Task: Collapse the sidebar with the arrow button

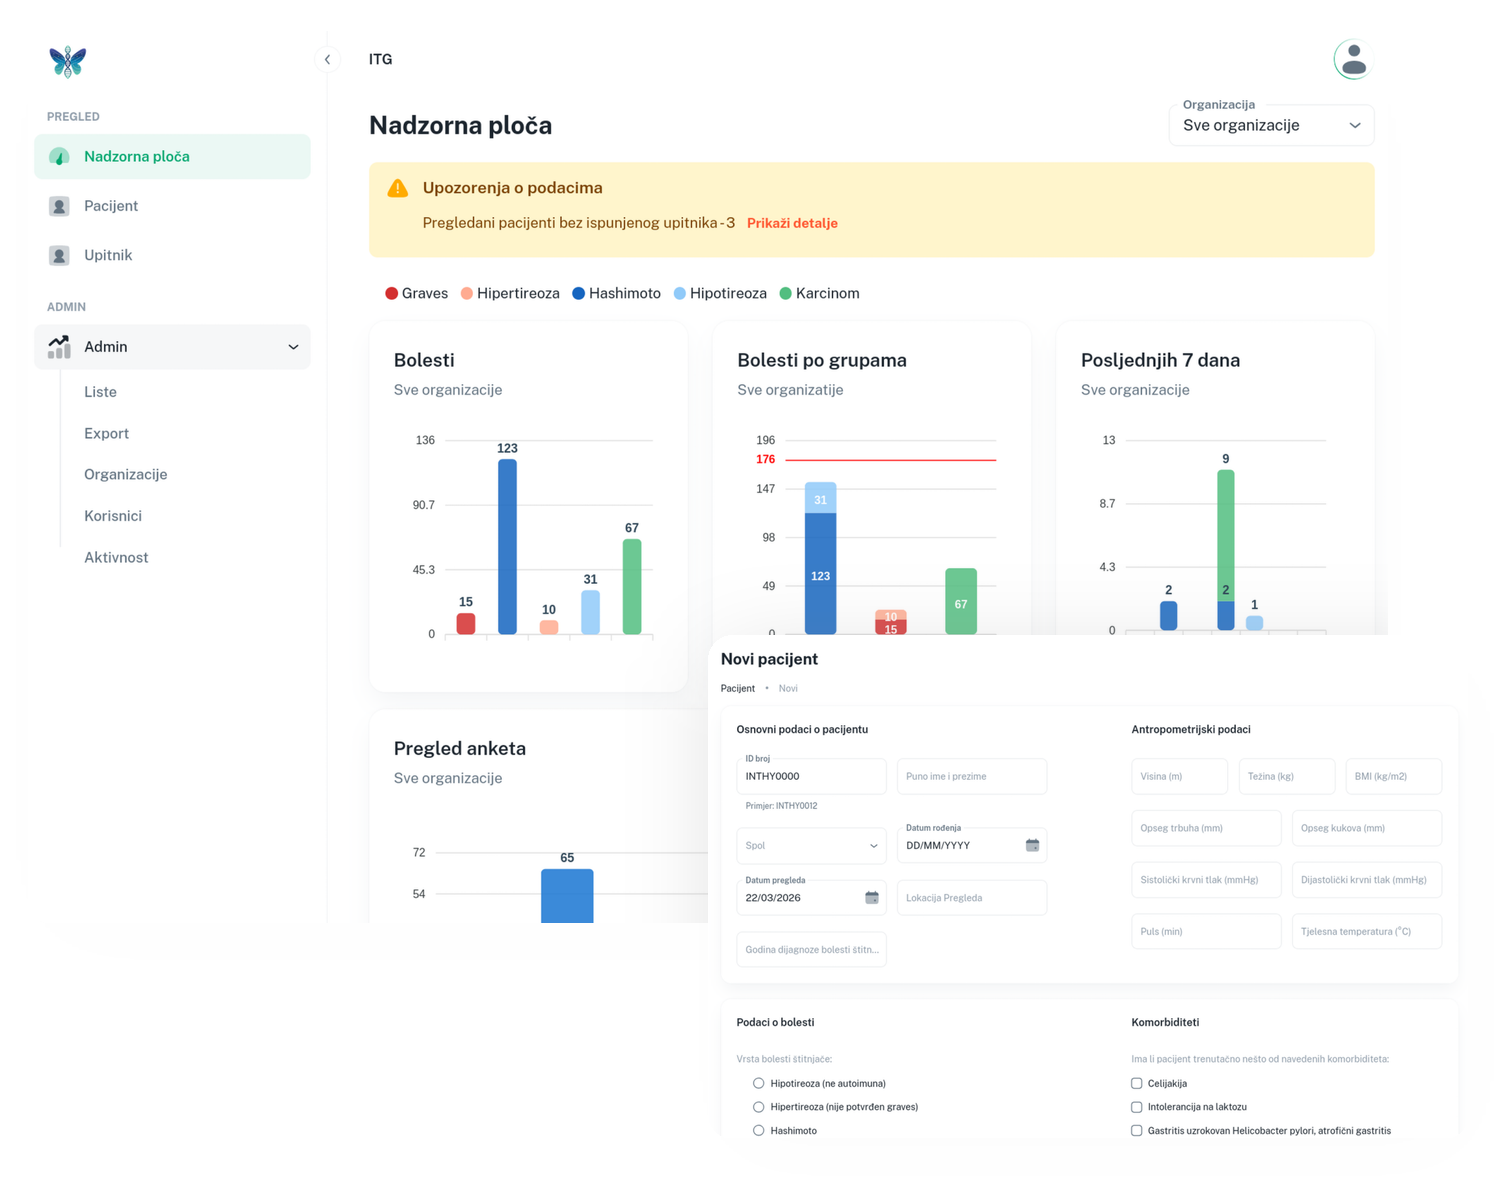Action: pyautogui.click(x=327, y=60)
